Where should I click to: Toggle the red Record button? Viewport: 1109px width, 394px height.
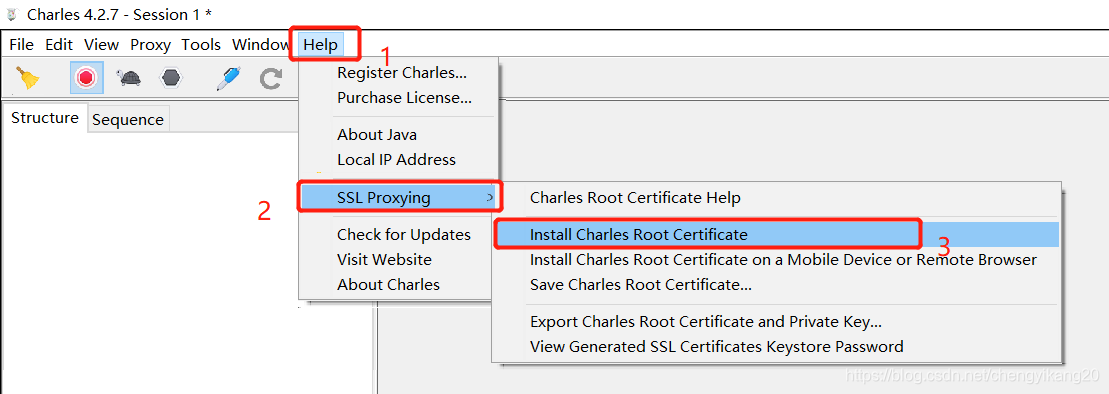pyautogui.click(x=87, y=78)
